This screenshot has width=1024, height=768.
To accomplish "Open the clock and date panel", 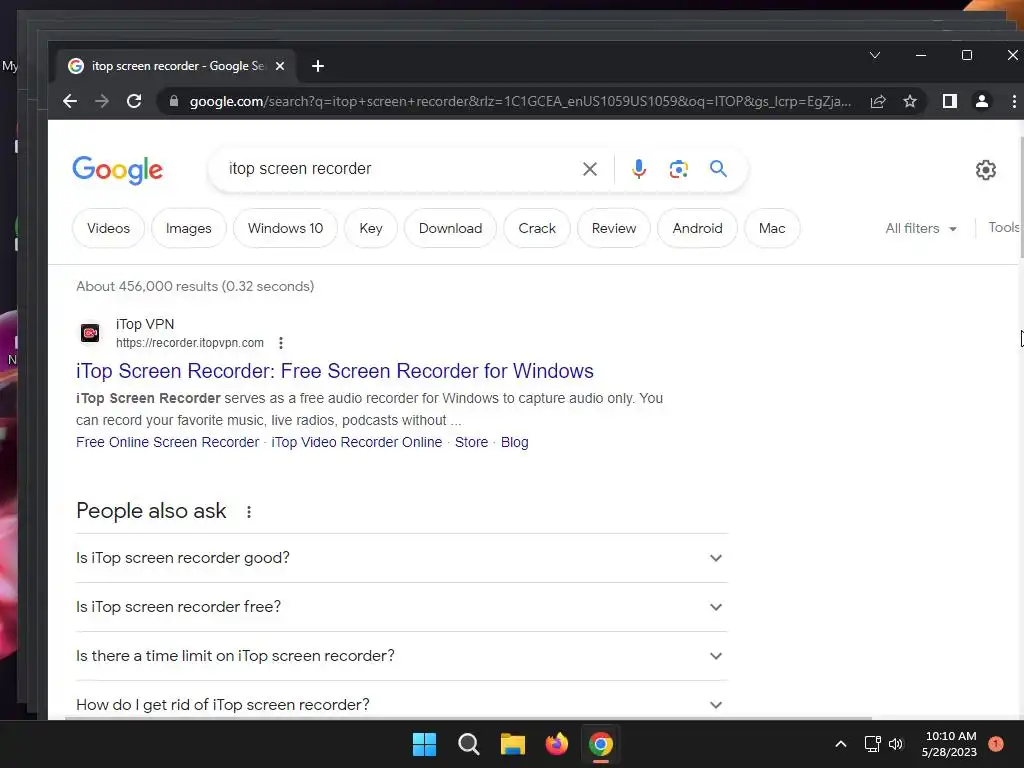I will (x=950, y=744).
